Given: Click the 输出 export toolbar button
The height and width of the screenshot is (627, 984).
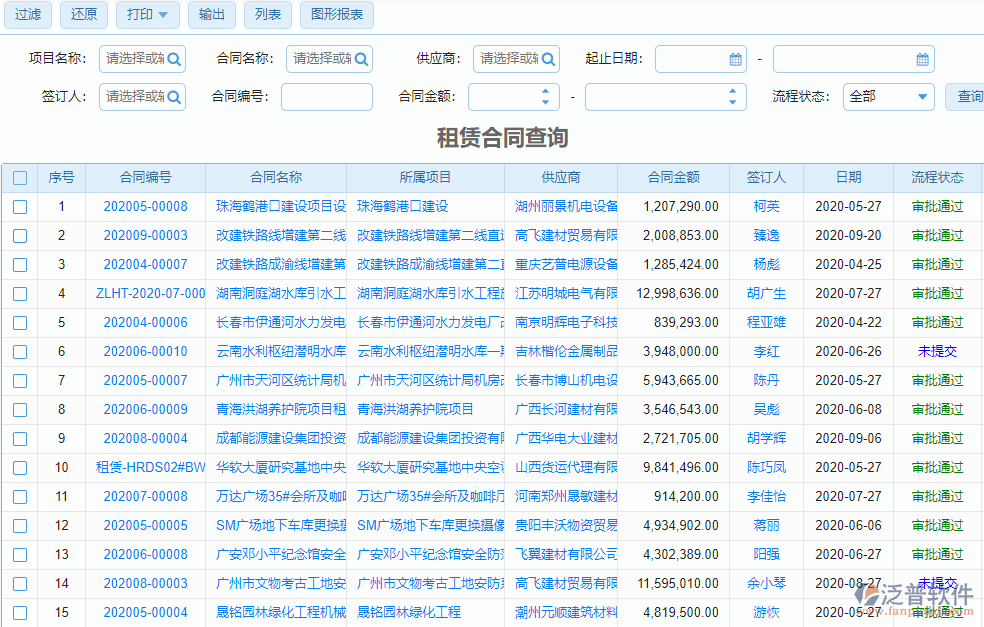Looking at the screenshot, I should point(211,15).
